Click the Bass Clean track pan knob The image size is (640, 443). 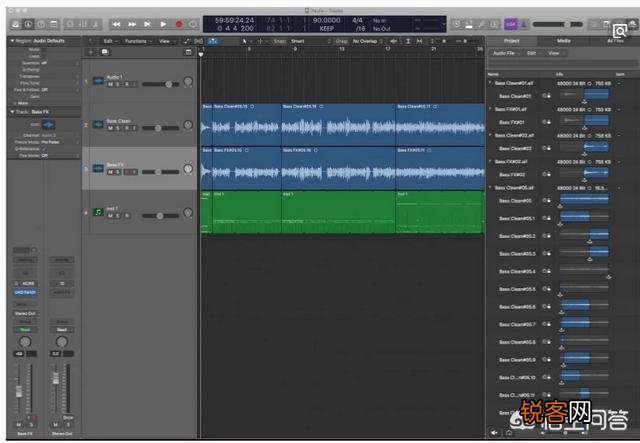pyautogui.click(x=188, y=125)
